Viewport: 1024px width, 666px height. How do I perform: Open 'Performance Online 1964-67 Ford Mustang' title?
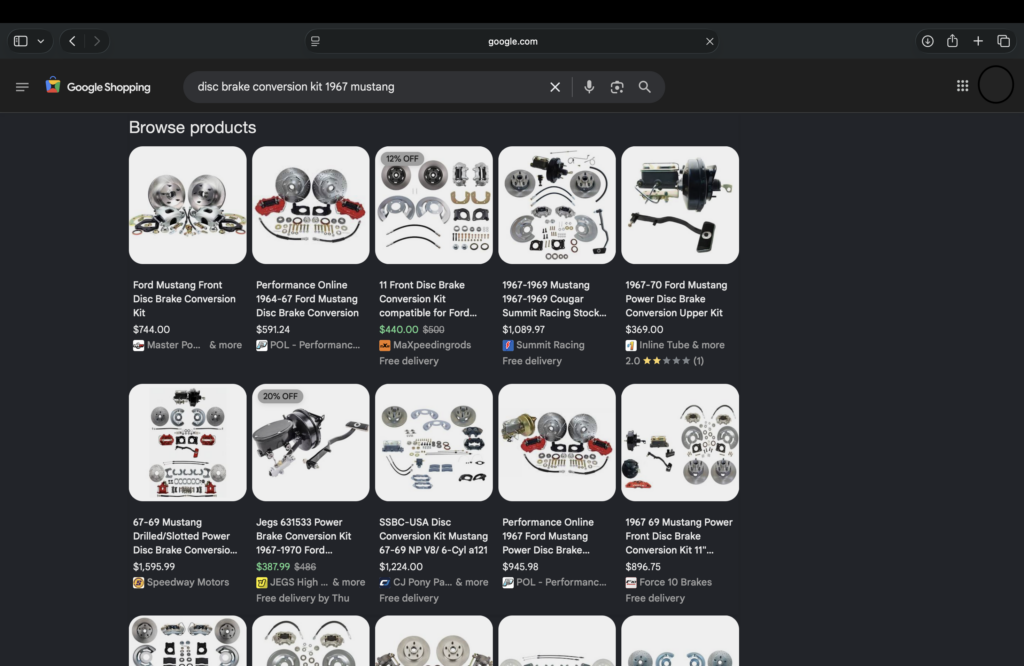(x=307, y=299)
